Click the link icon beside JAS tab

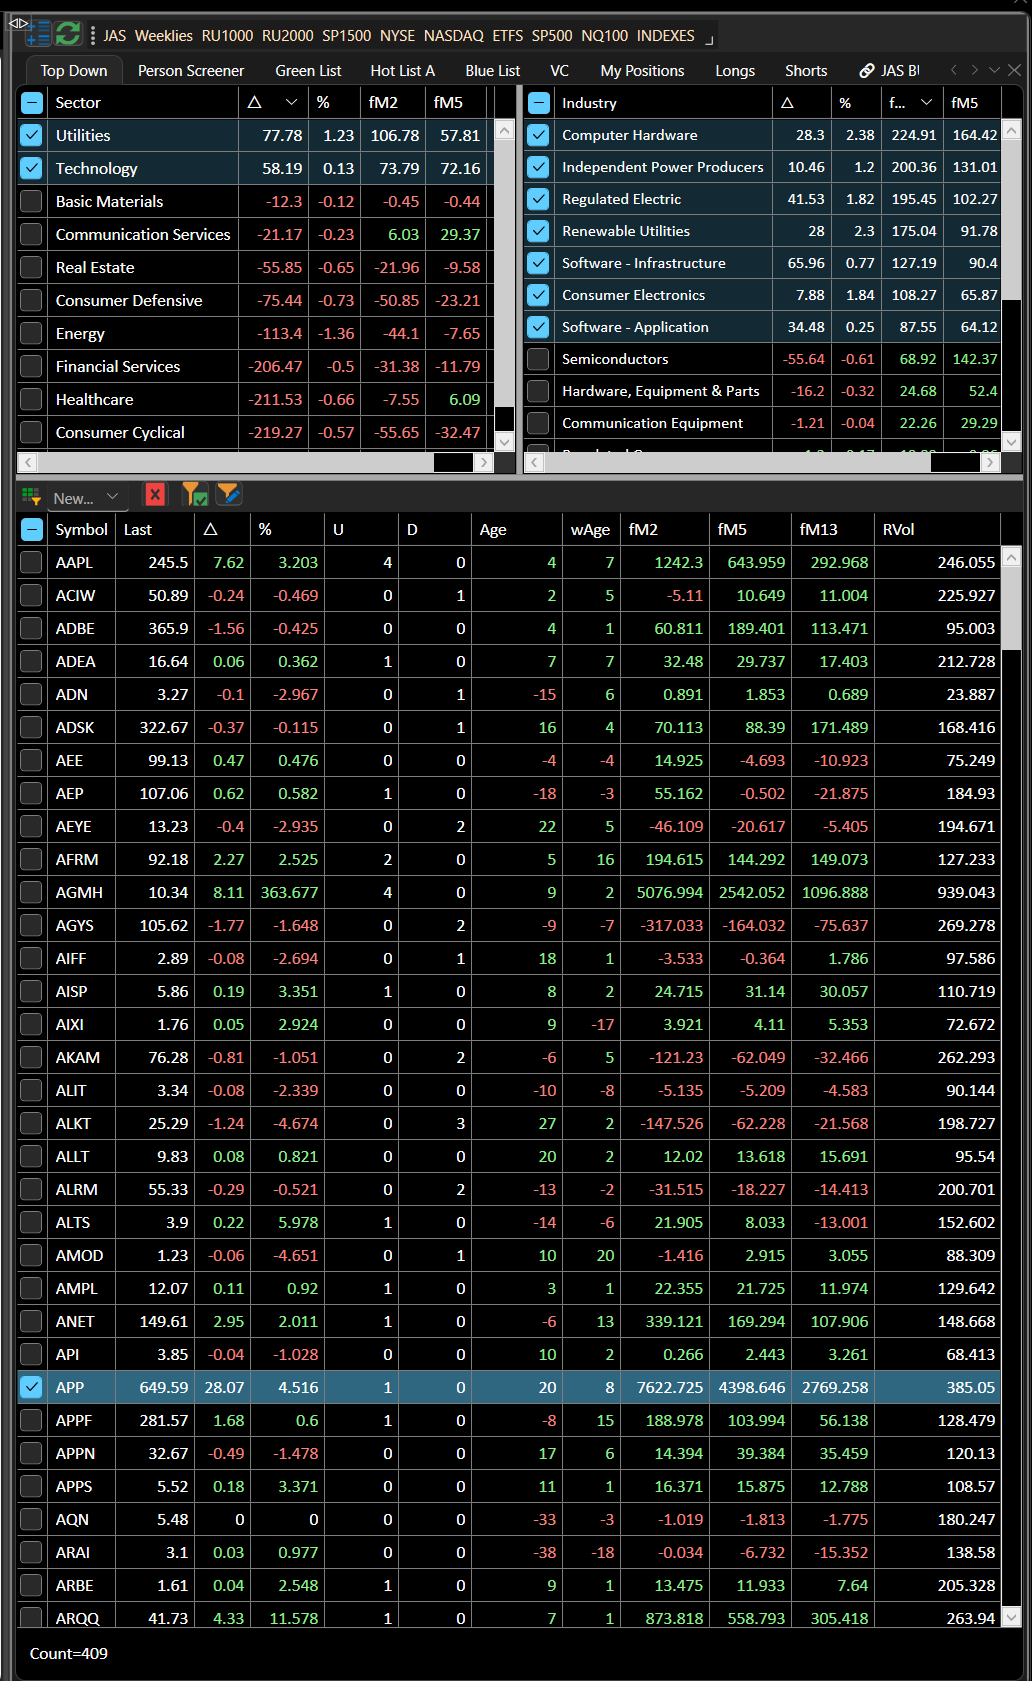(x=867, y=71)
